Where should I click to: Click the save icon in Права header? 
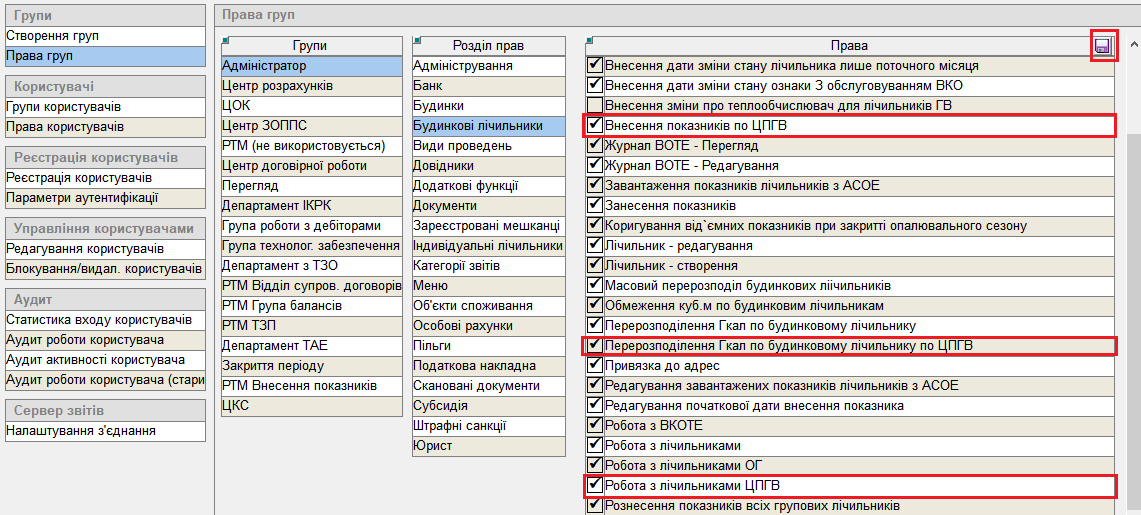[x=1103, y=46]
